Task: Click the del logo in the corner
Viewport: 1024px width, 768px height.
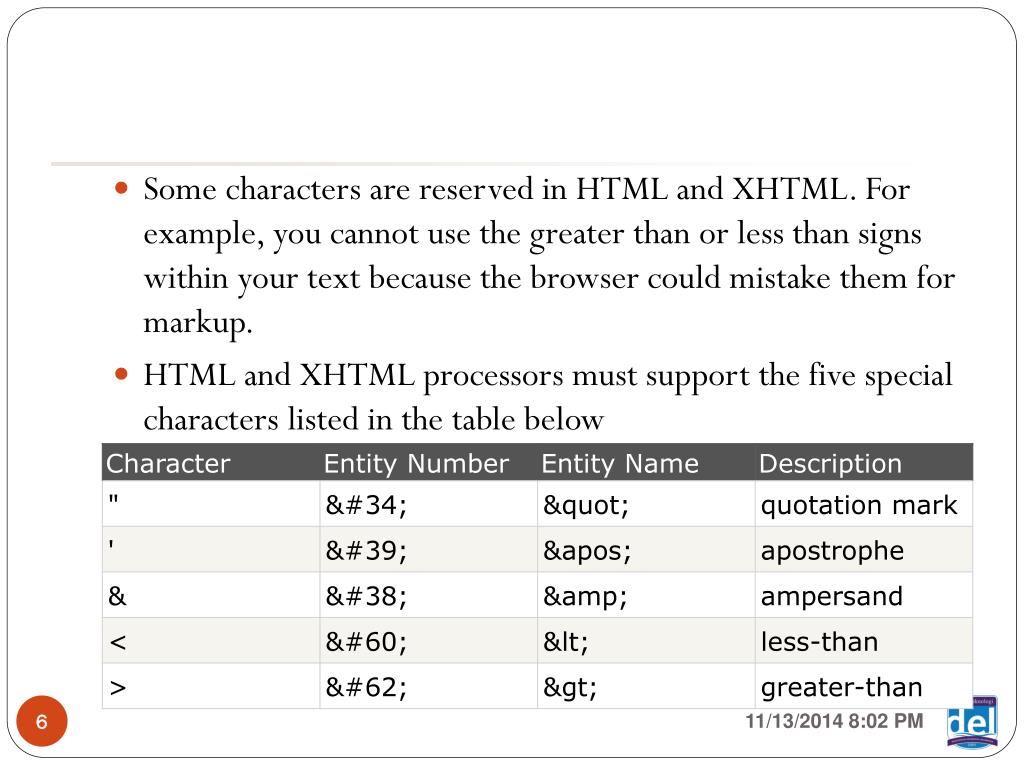Action: [x=972, y=721]
